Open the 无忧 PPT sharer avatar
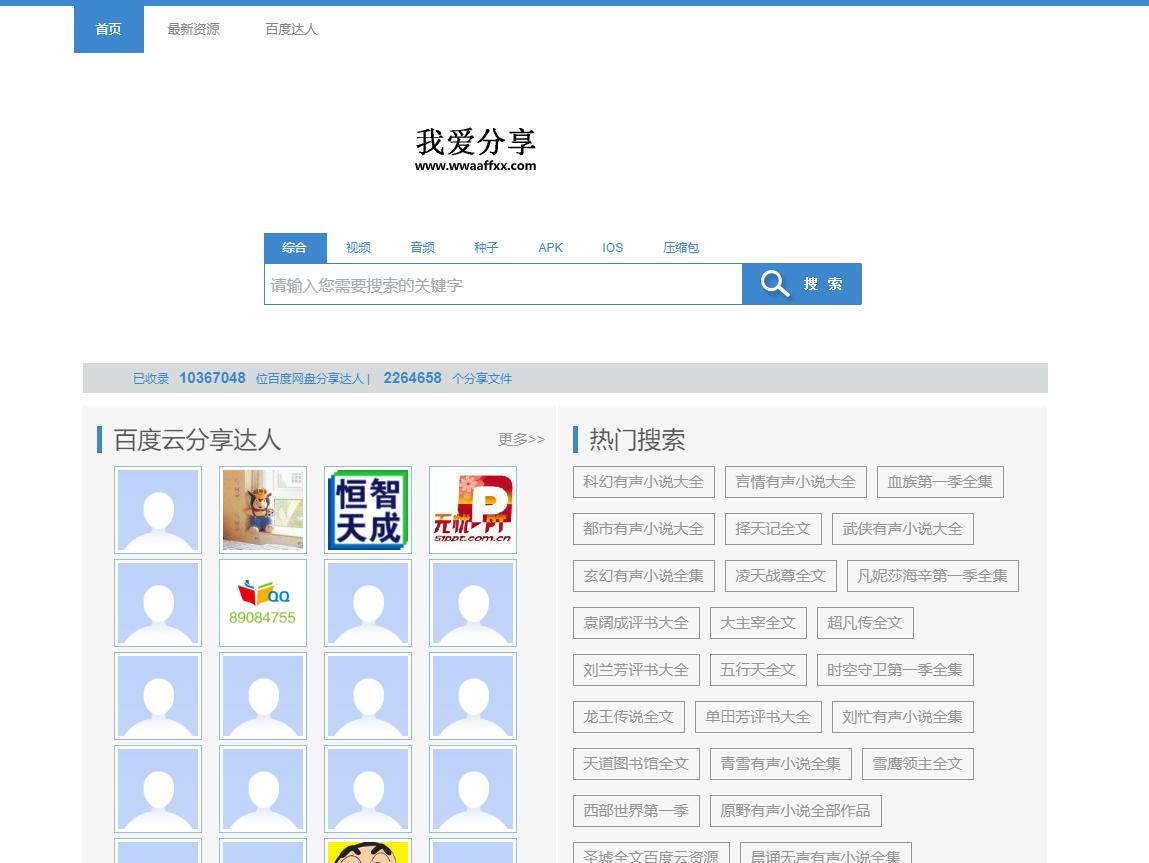Image resolution: width=1149 pixels, height=863 pixels. point(472,510)
